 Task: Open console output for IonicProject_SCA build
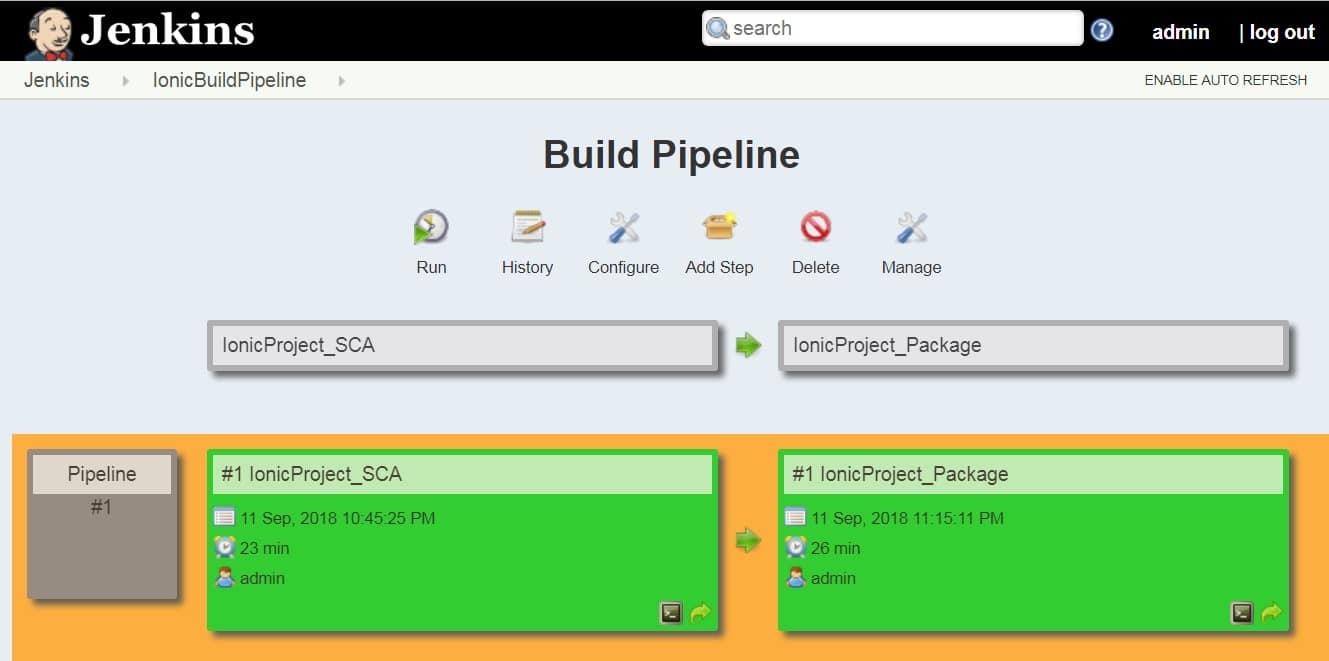click(x=671, y=613)
